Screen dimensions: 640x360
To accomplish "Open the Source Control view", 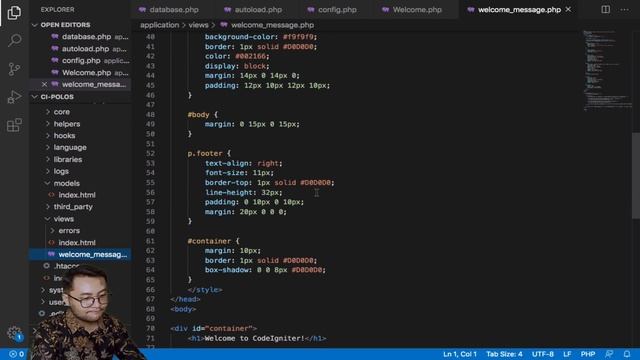I will point(14,69).
